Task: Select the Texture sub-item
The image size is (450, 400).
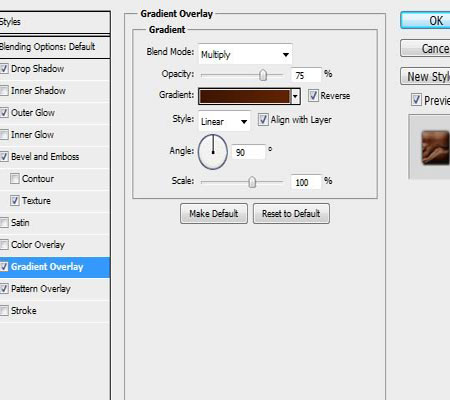Action: [55, 201]
